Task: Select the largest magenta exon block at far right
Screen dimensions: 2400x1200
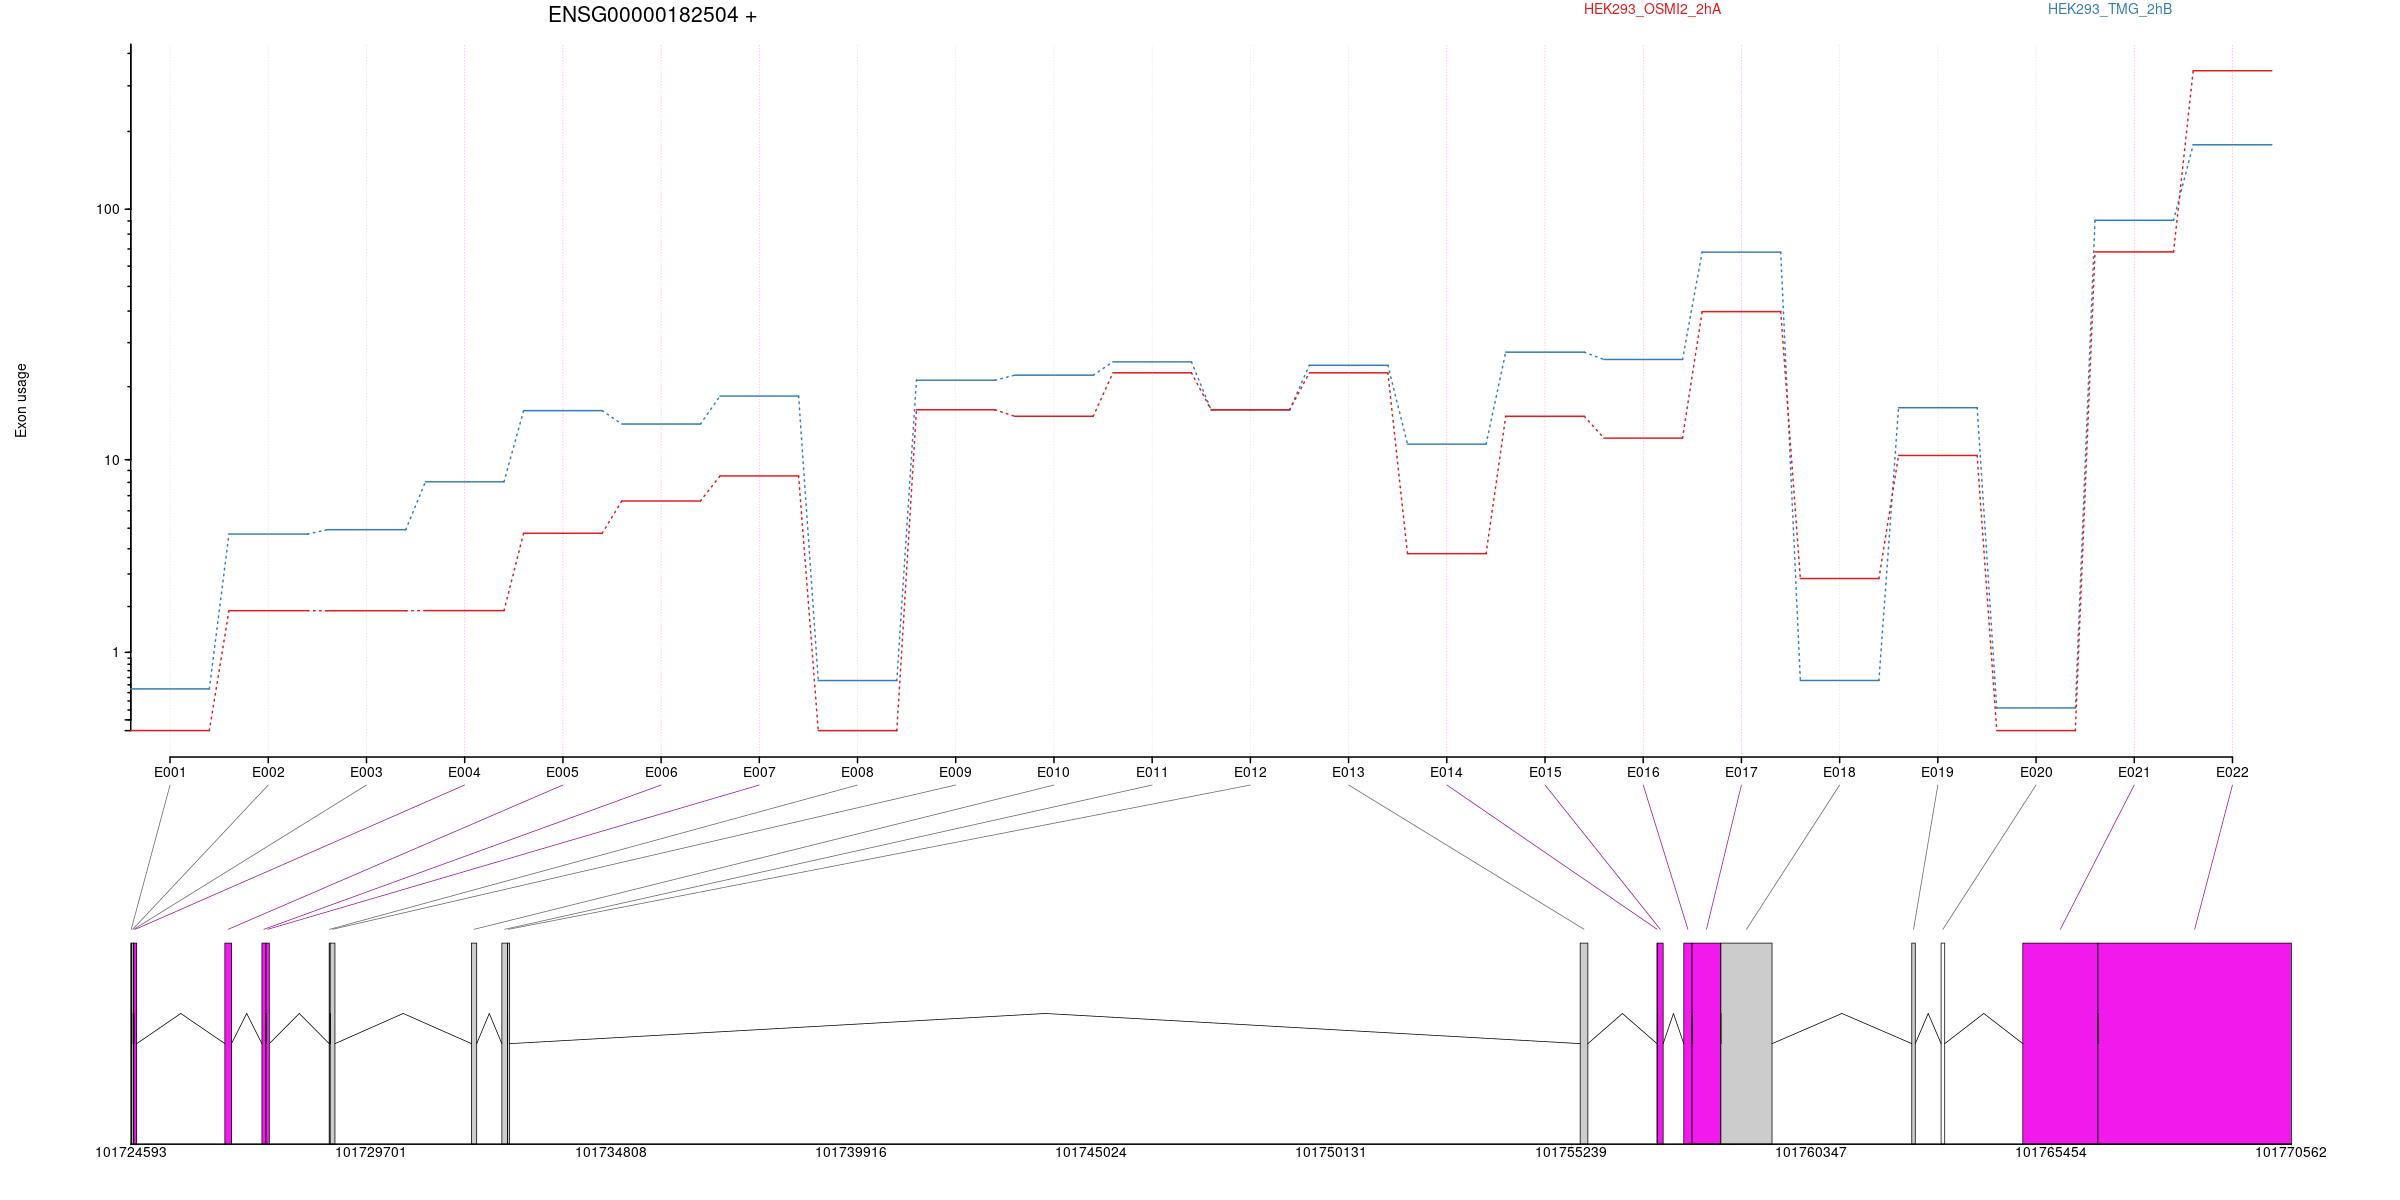Action: (2194, 1043)
